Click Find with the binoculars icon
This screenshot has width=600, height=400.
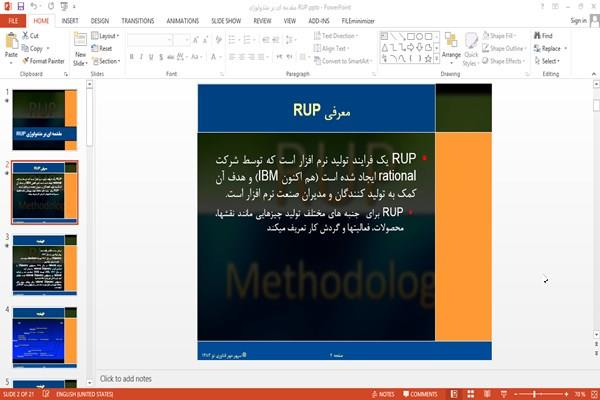(543, 36)
